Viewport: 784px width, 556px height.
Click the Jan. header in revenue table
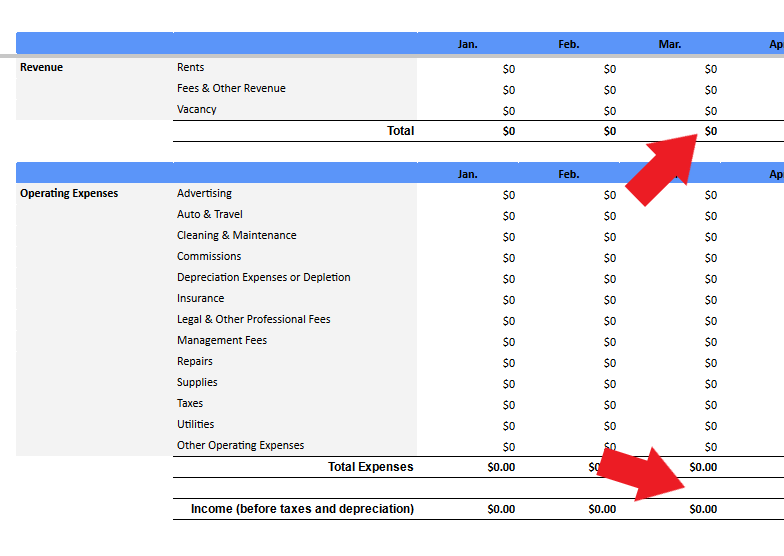point(468,44)
